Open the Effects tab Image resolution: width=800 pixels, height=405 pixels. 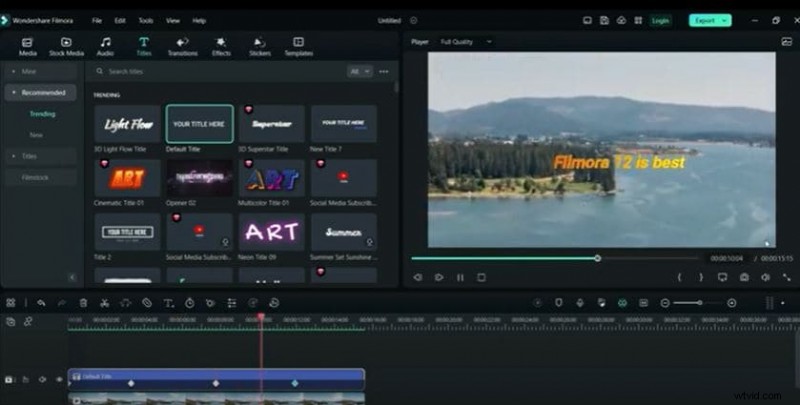(x=221, y=46)
